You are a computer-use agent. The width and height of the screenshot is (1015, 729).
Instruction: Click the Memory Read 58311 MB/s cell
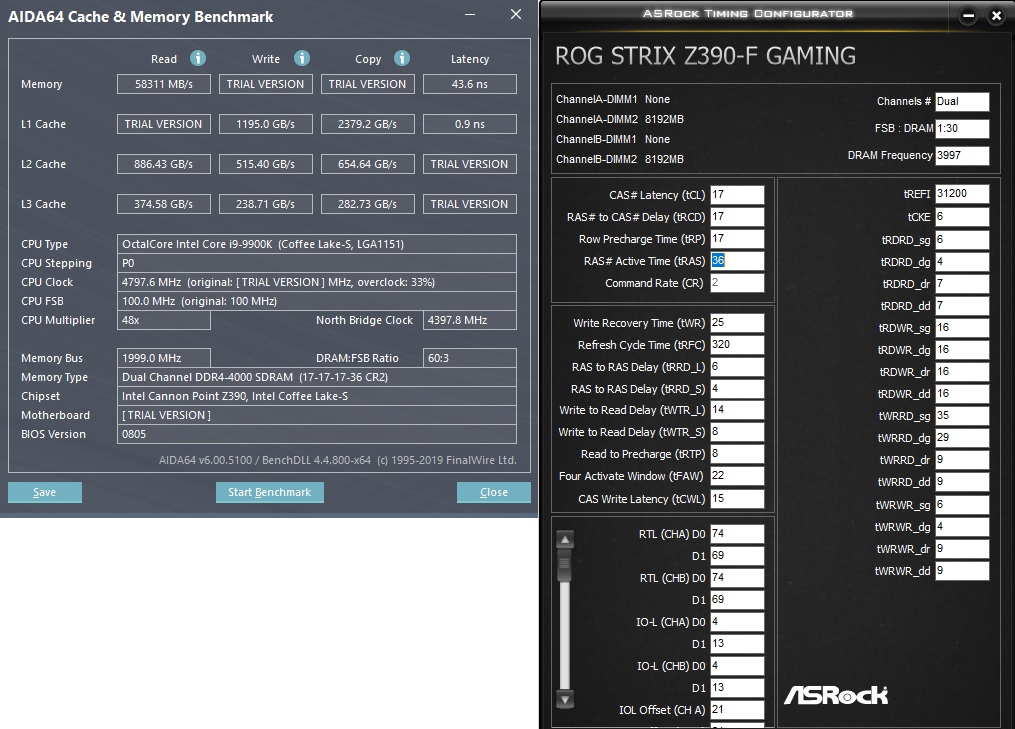point(164,84)
